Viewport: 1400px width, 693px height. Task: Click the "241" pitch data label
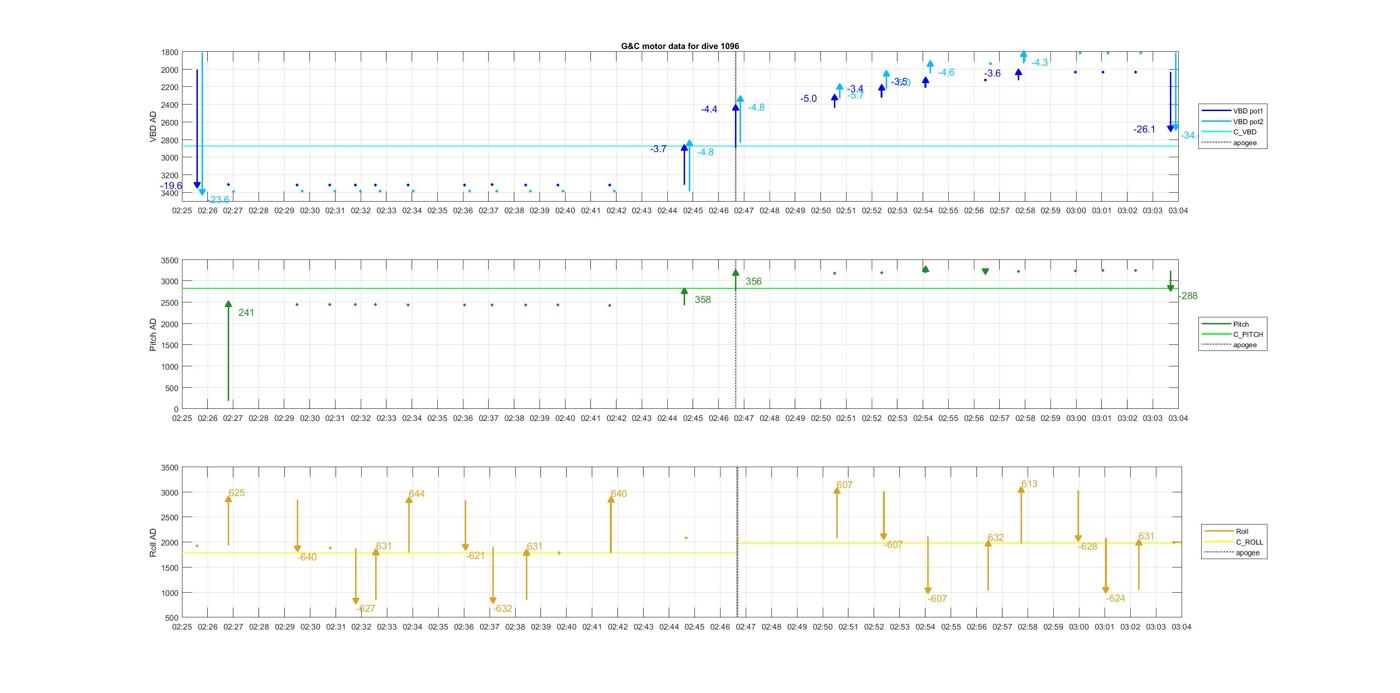(246, 313)
